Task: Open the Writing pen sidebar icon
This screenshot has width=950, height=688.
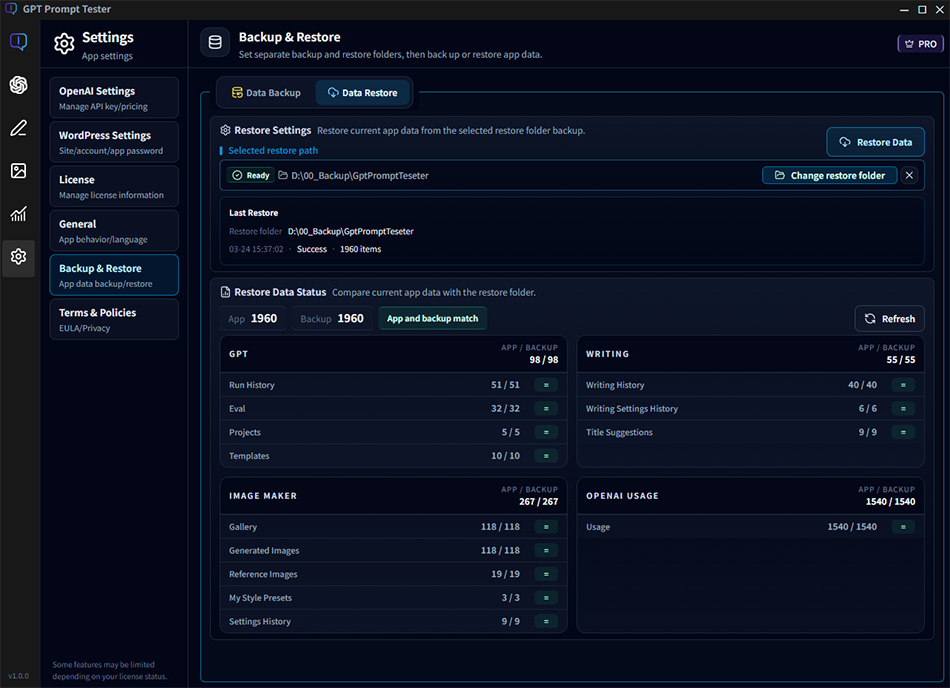Action: [x=18, y=128]
